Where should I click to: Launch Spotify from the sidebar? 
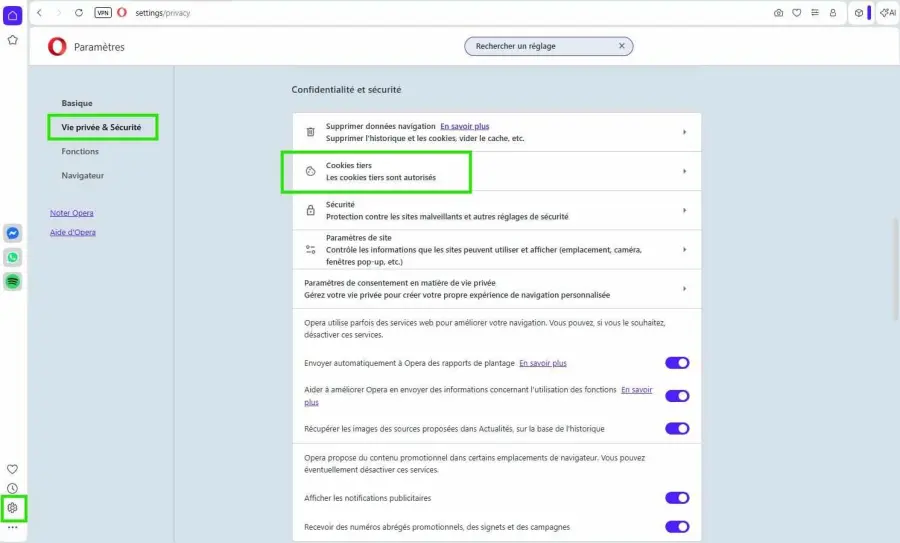(13, 282)
